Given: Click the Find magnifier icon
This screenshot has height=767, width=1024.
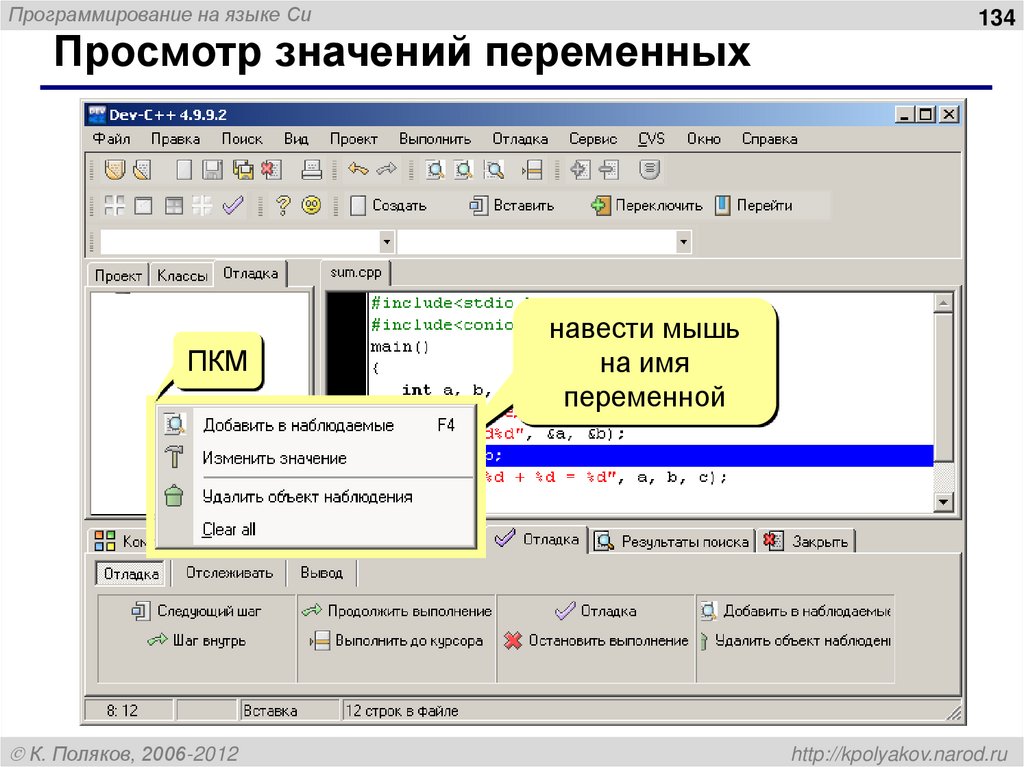Looking at the screenshot, I should 435,171.
